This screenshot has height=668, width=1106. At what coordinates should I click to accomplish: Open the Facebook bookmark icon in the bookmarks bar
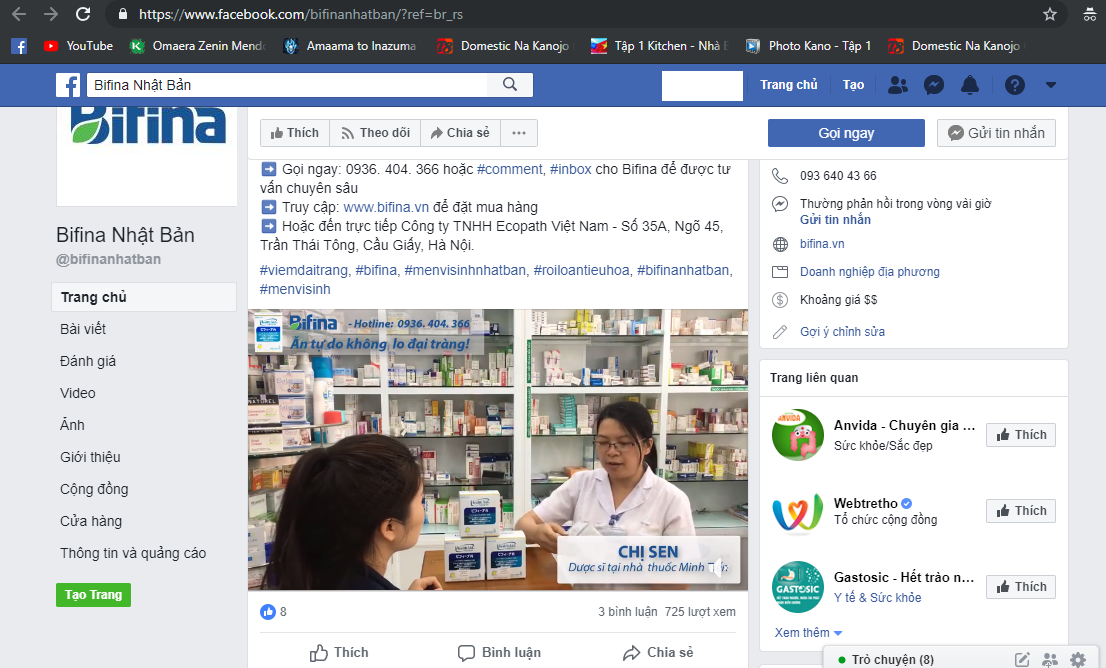tap(19, 46)
